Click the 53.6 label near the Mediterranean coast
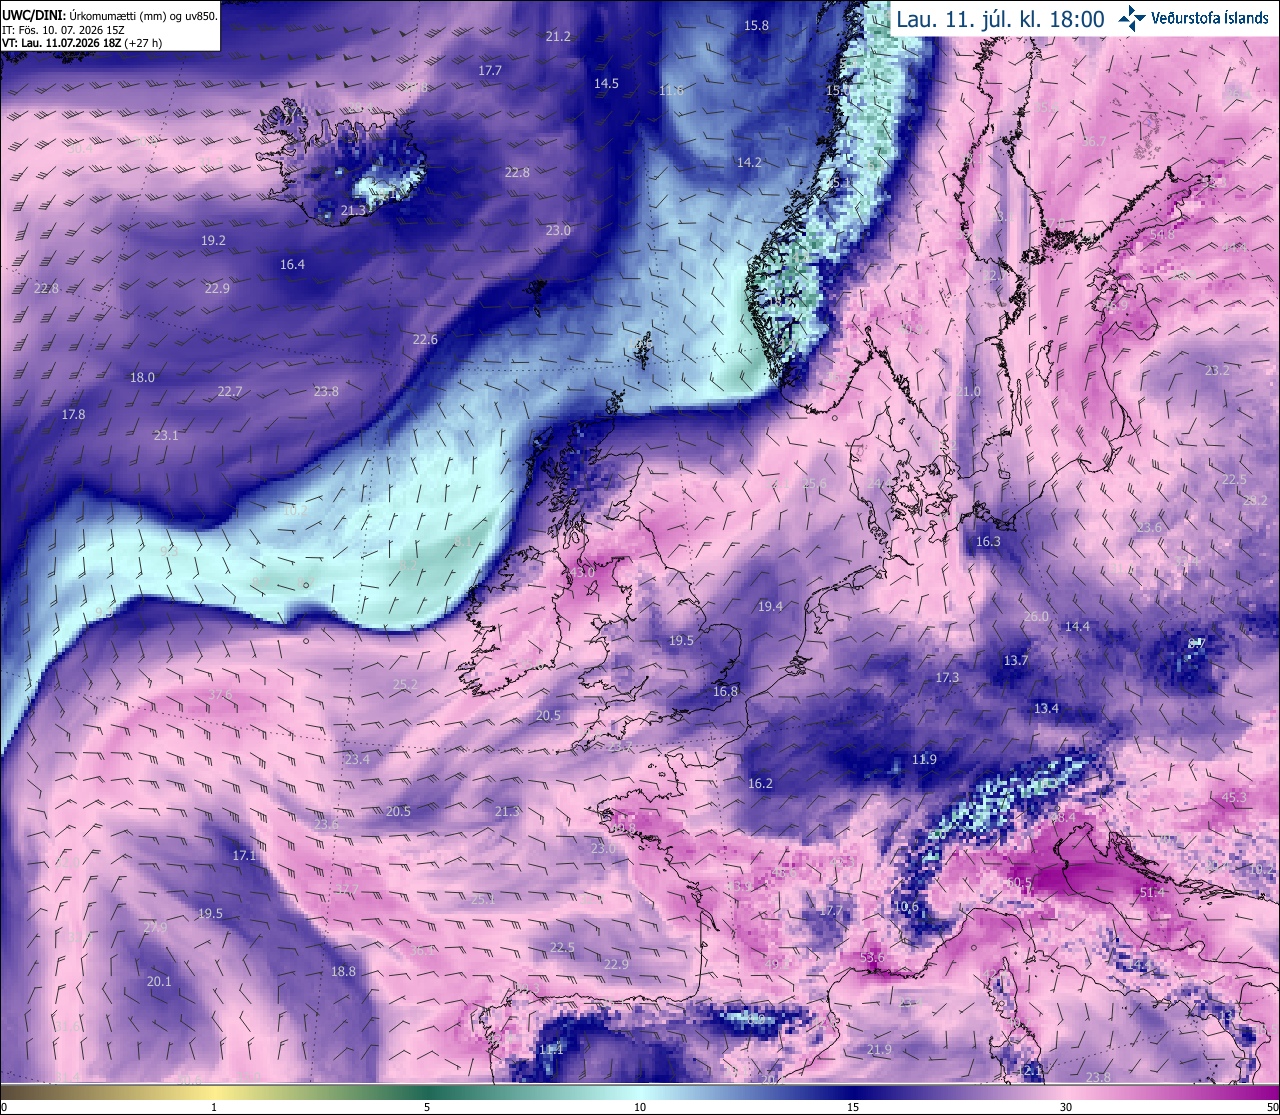Viewport: 1280px width, 1115px height. pyautogui.click(x=872, y=957)
